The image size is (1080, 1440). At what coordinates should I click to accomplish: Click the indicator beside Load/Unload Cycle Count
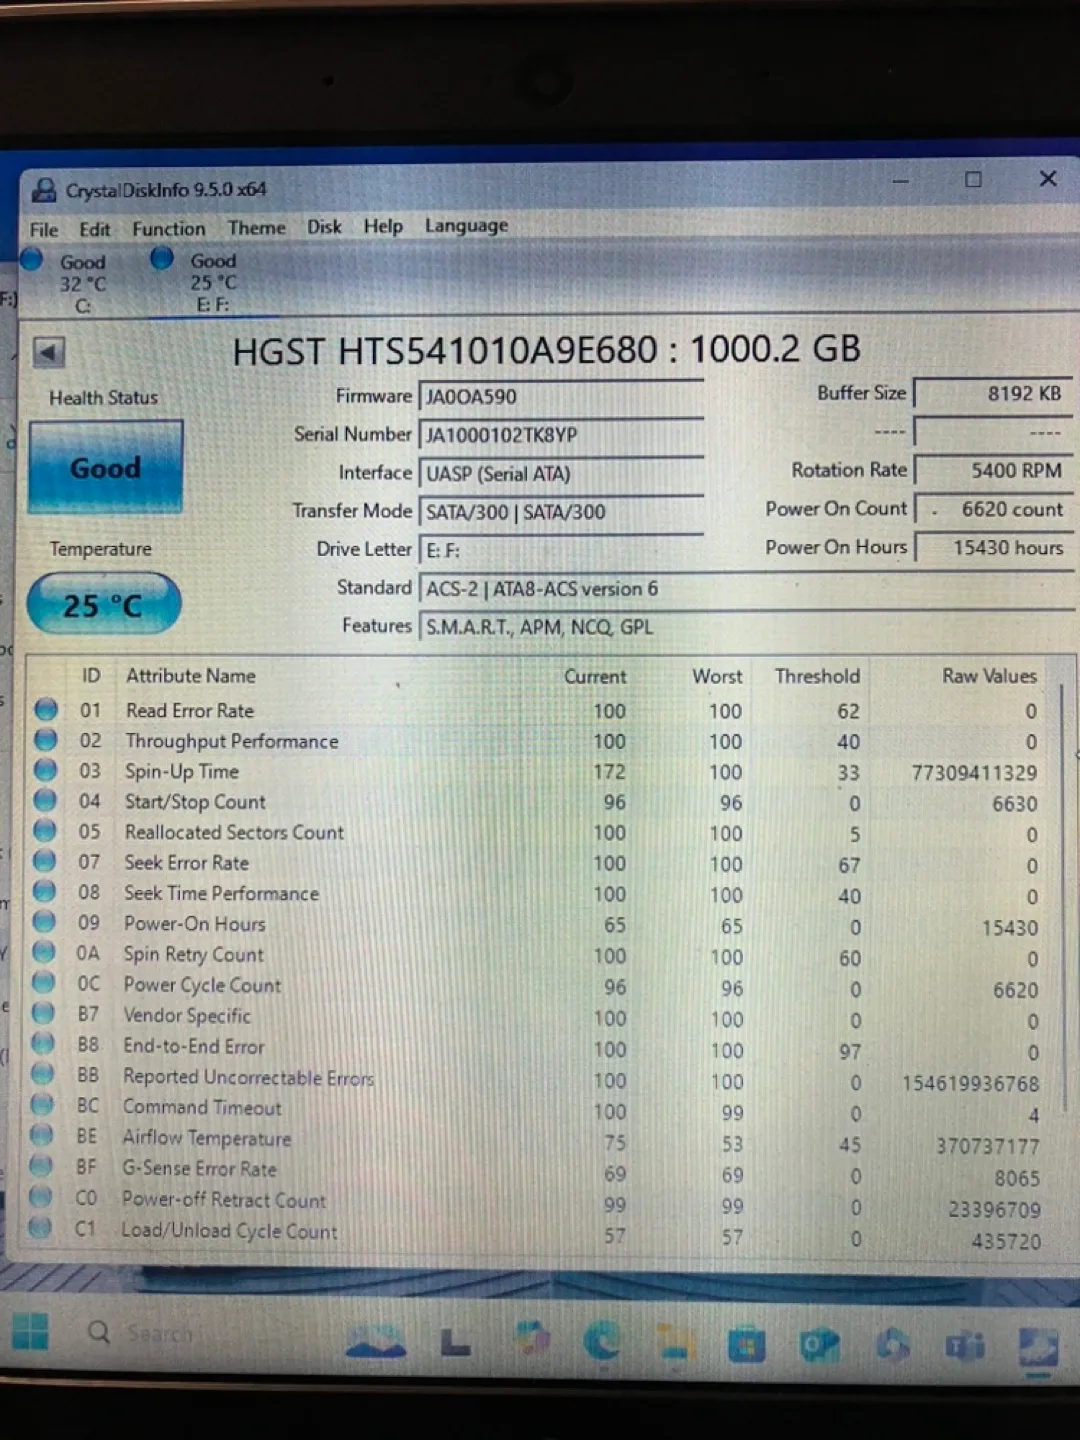43,1230
